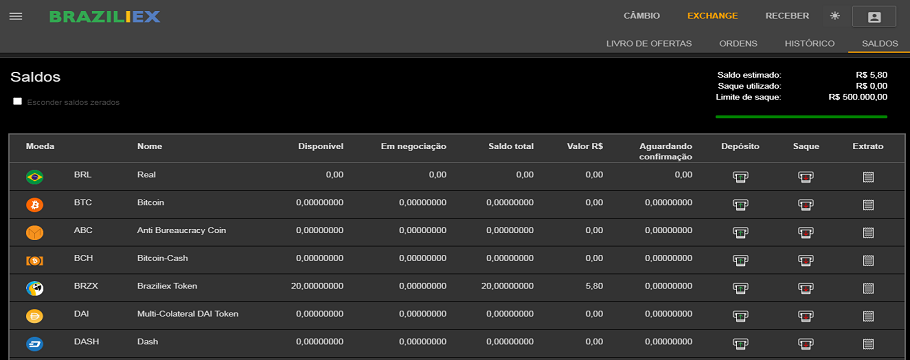The width and height of the screenshot is (910, 360).
Task: Click the Valor R$ column header
Action: [x=584, y=146]
